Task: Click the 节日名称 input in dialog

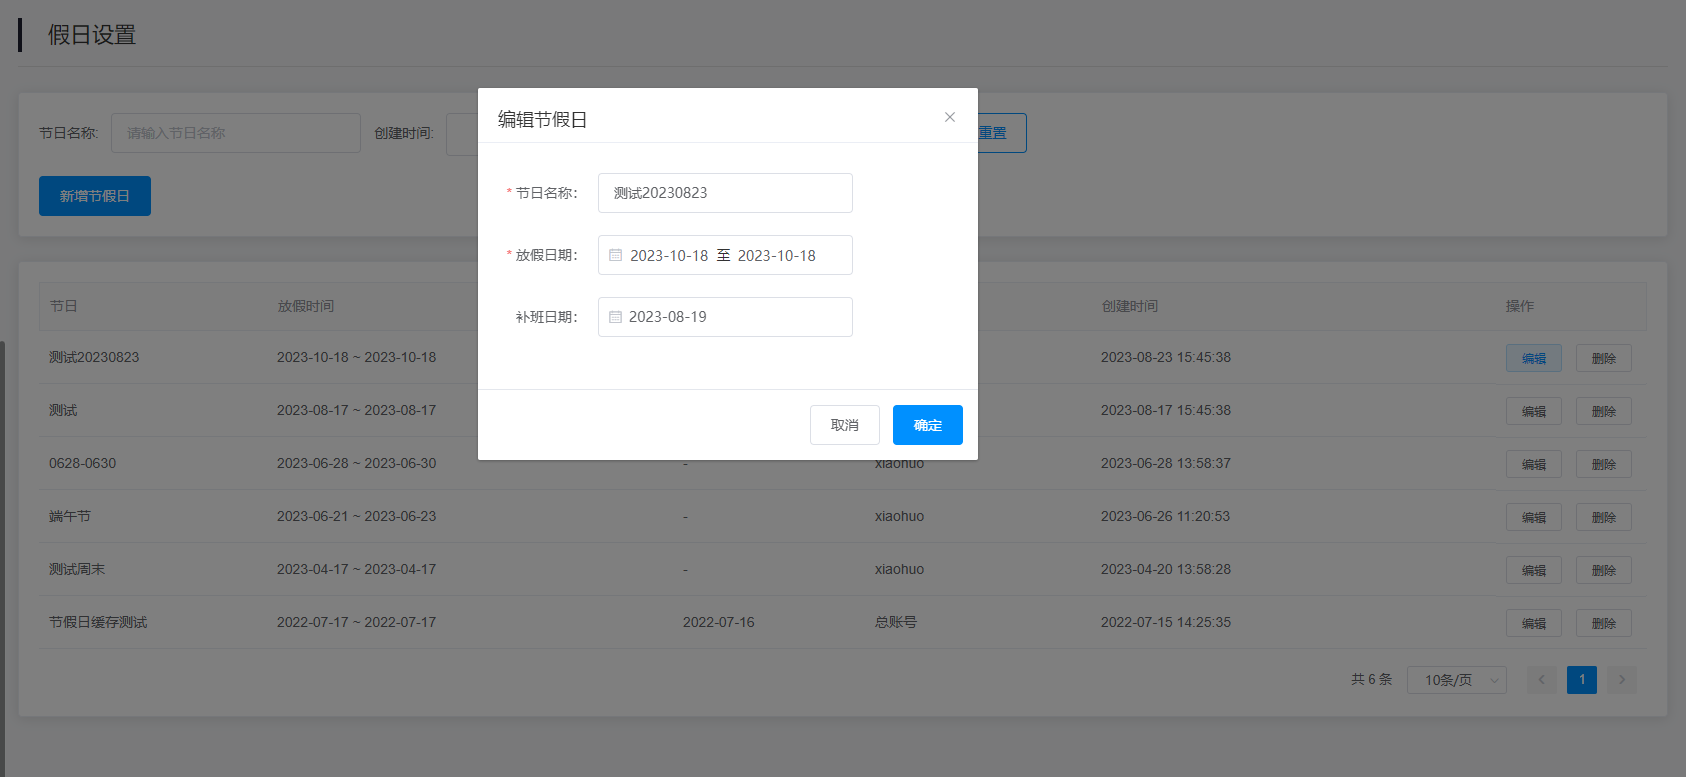Action: click(724, 193)
